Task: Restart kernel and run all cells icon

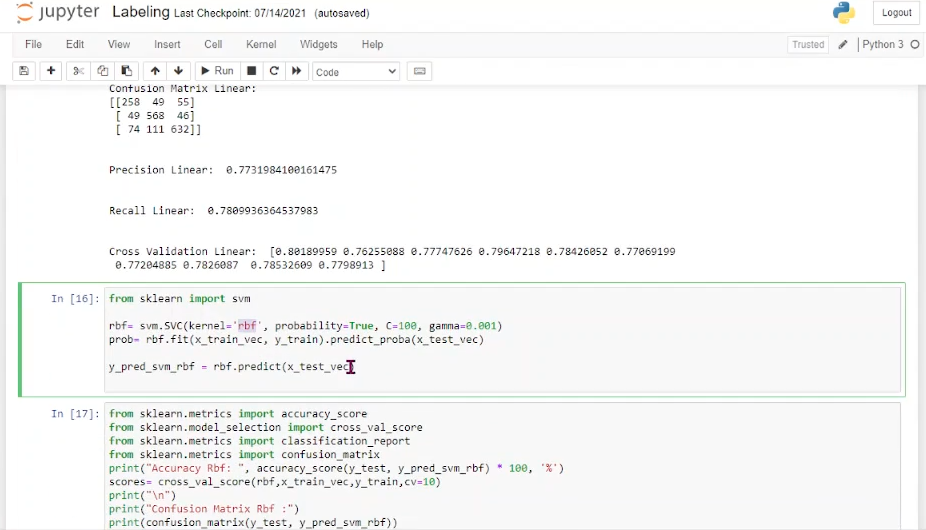Action: (x=296, y=71)
